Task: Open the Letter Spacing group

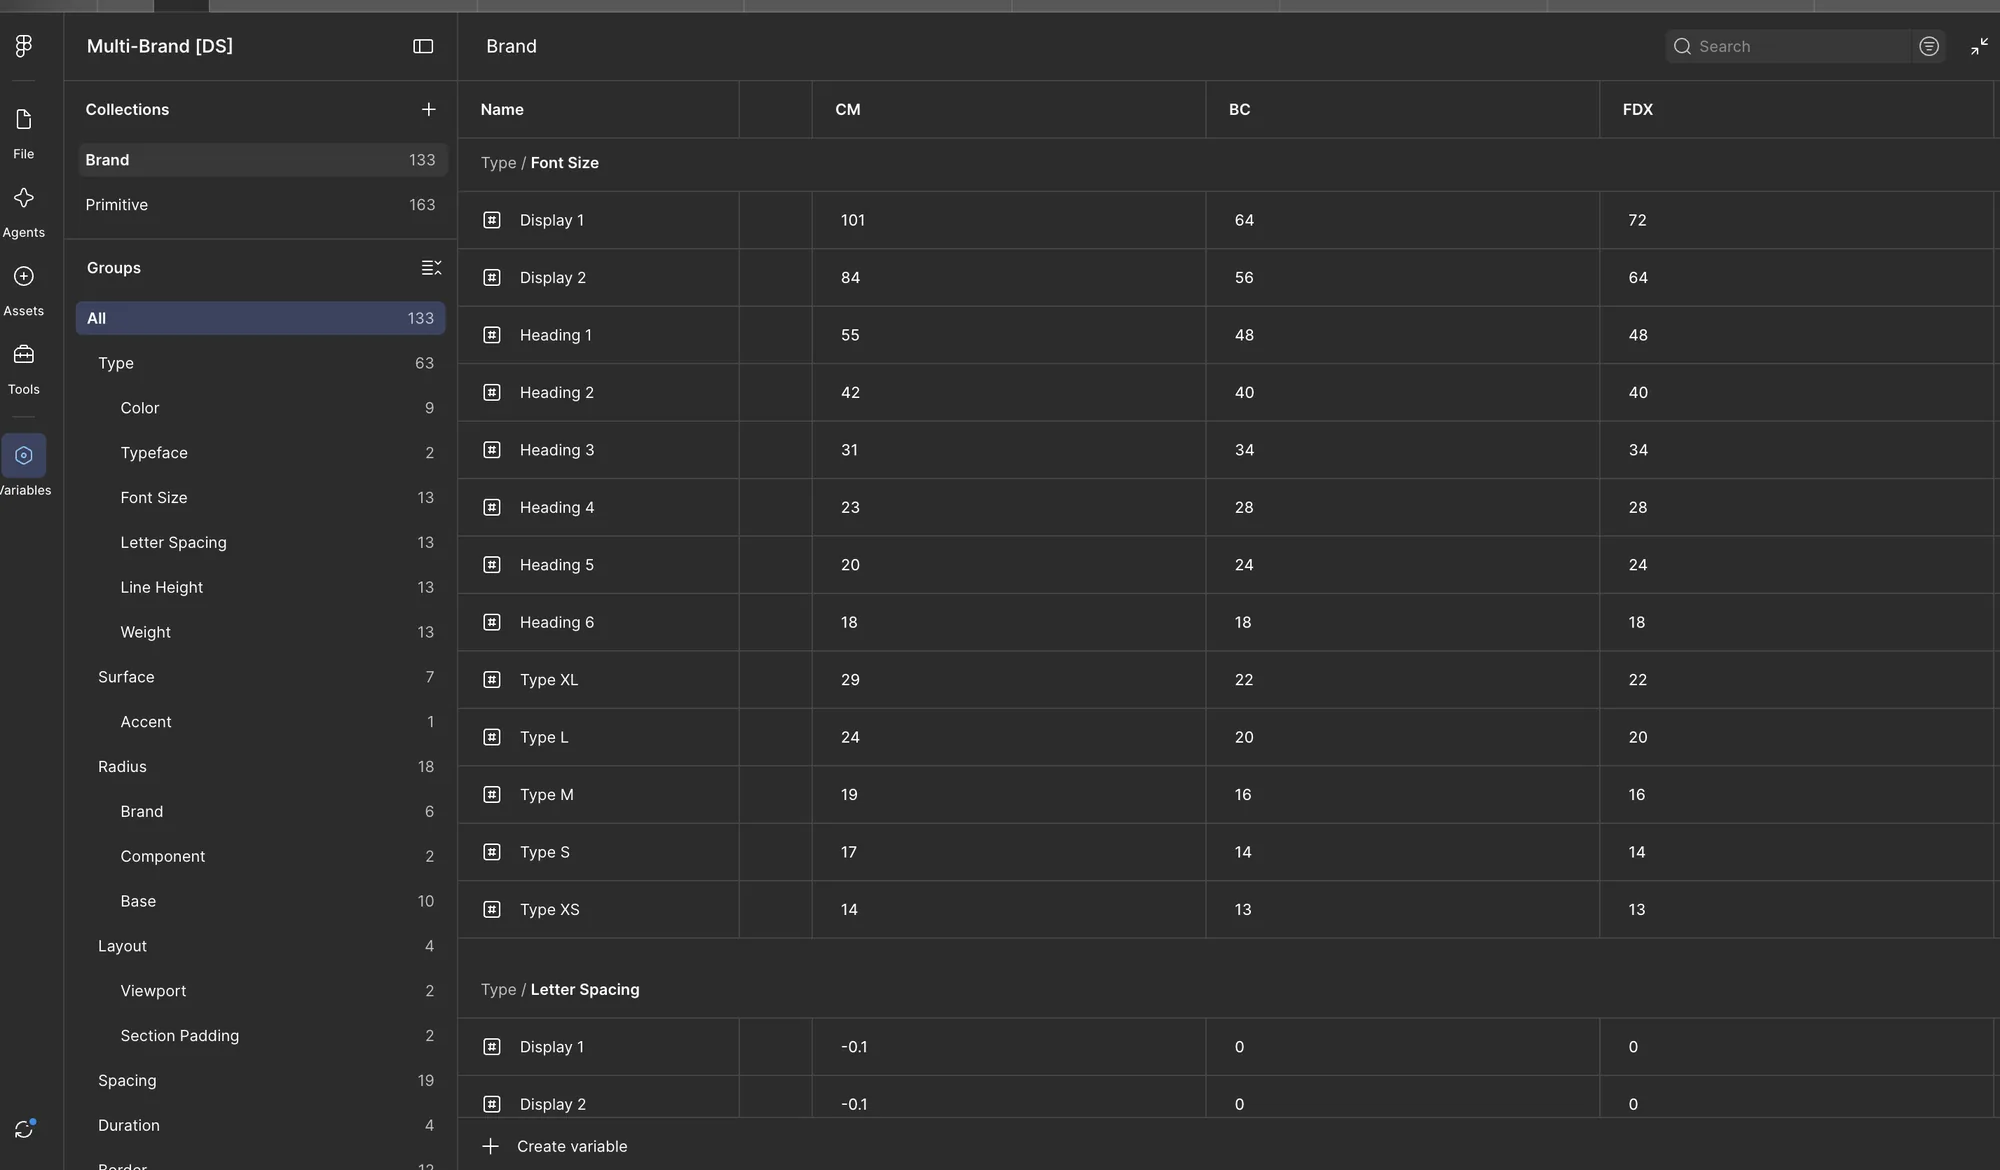Action: pos(261,543)
